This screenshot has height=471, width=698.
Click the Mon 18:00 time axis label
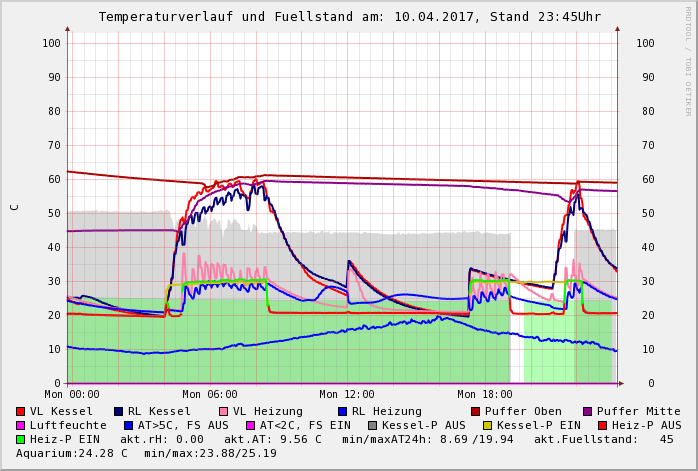coord(484,395)
